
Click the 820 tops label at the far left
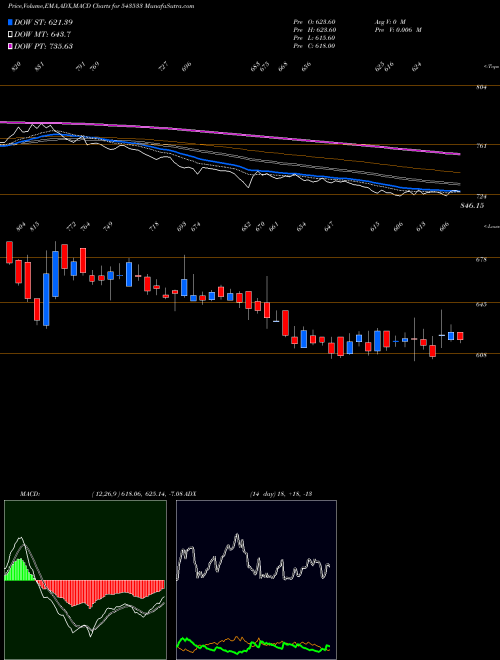point(16,66)
